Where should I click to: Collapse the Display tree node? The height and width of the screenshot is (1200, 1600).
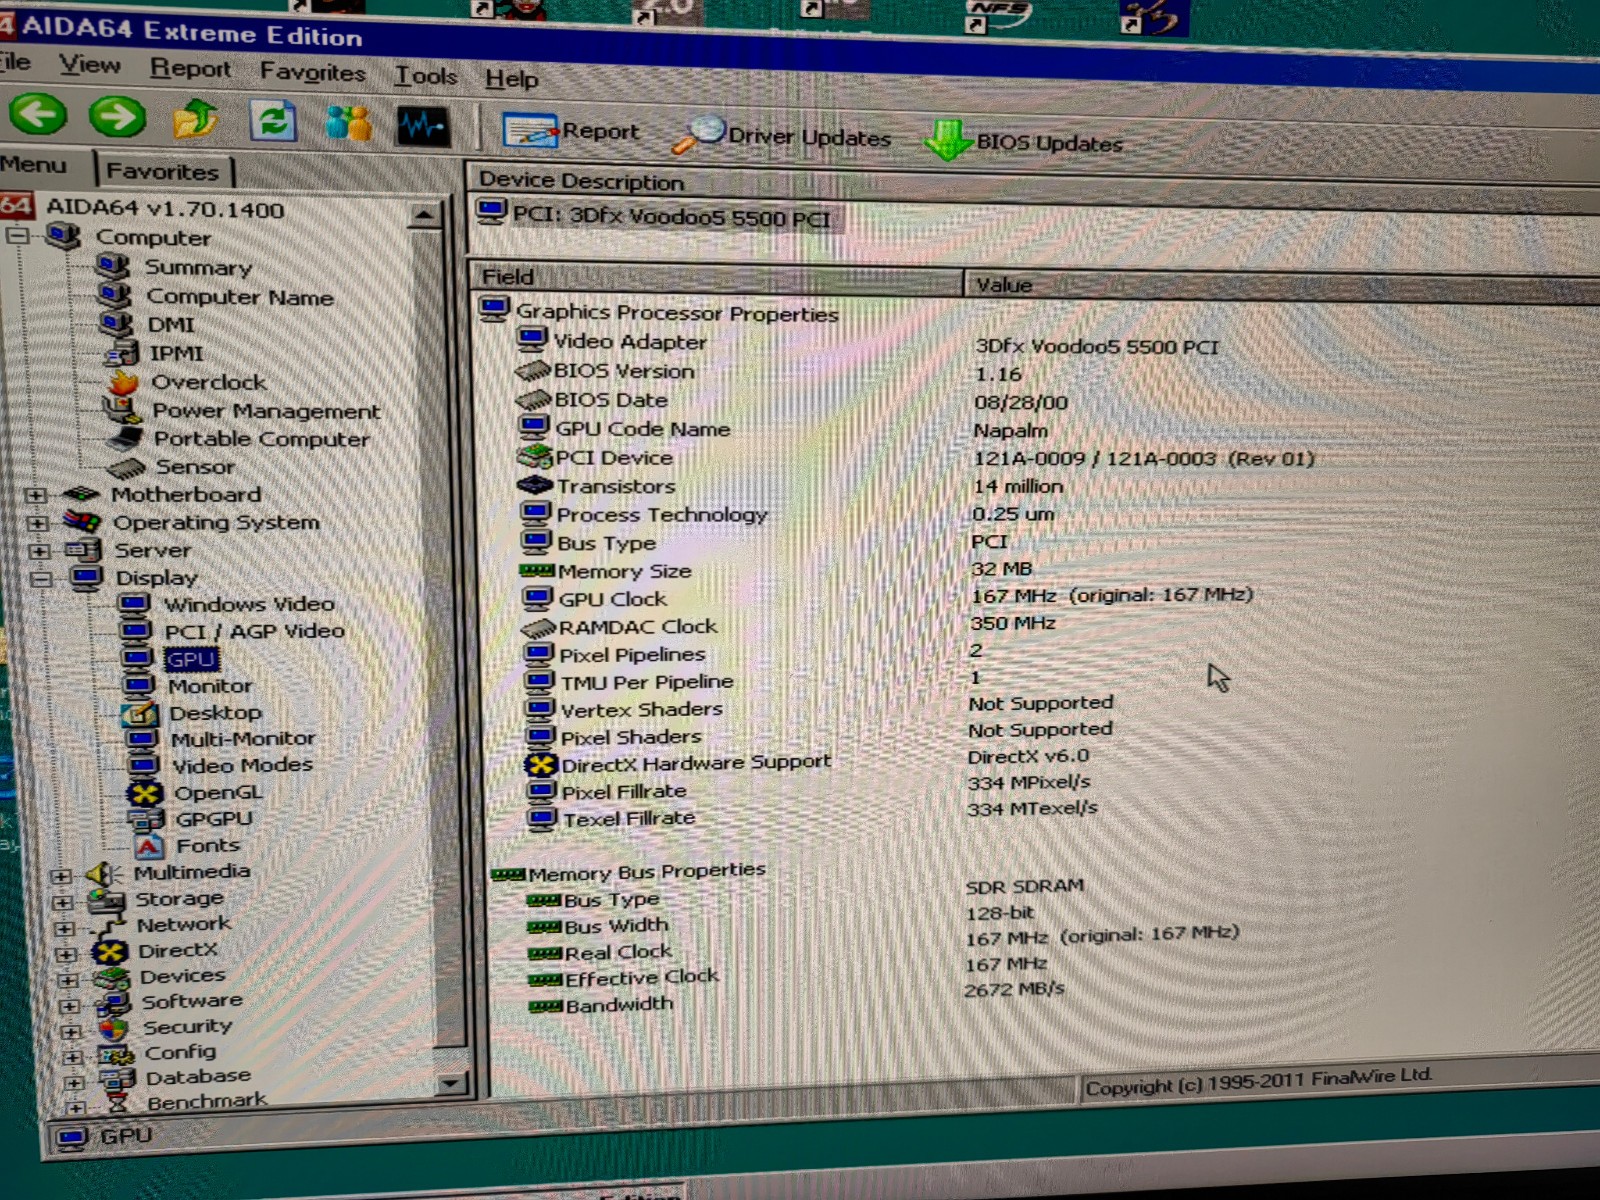pos(40,579)
